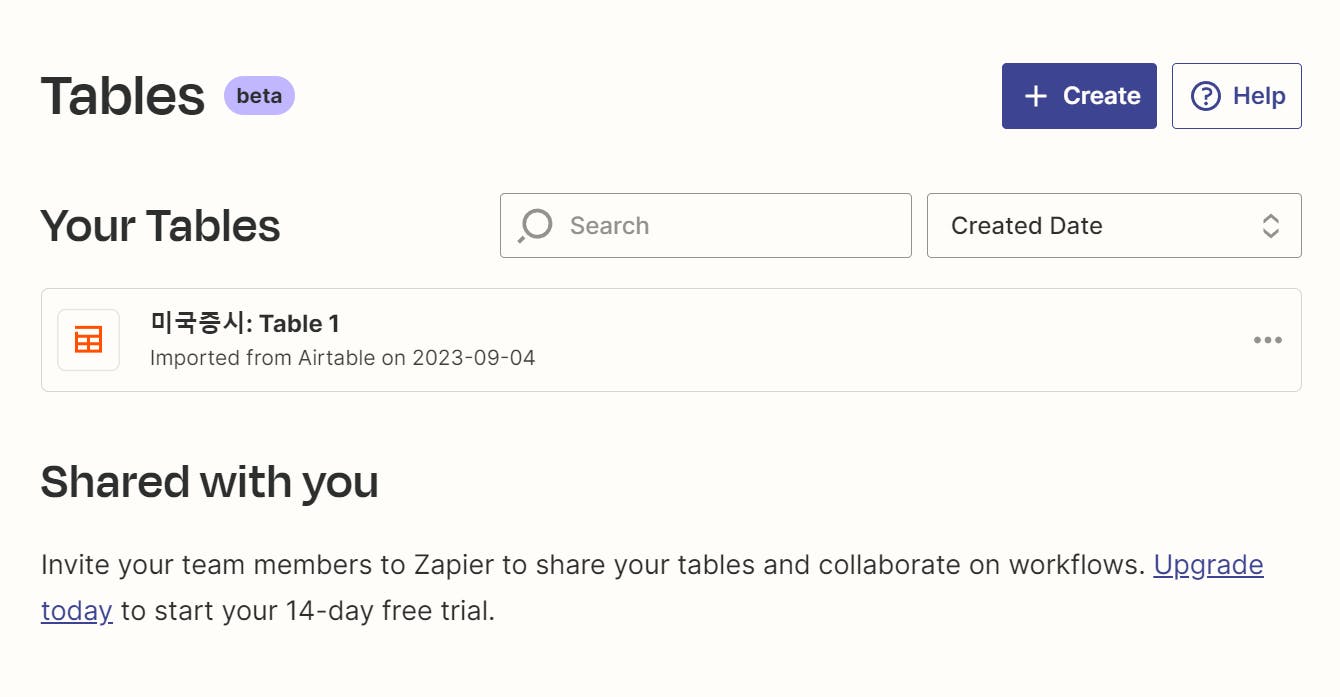Follow the Upgrade today link
Image resolution: width=1340 pixels, height=697 pixels.
(1208, 565)
